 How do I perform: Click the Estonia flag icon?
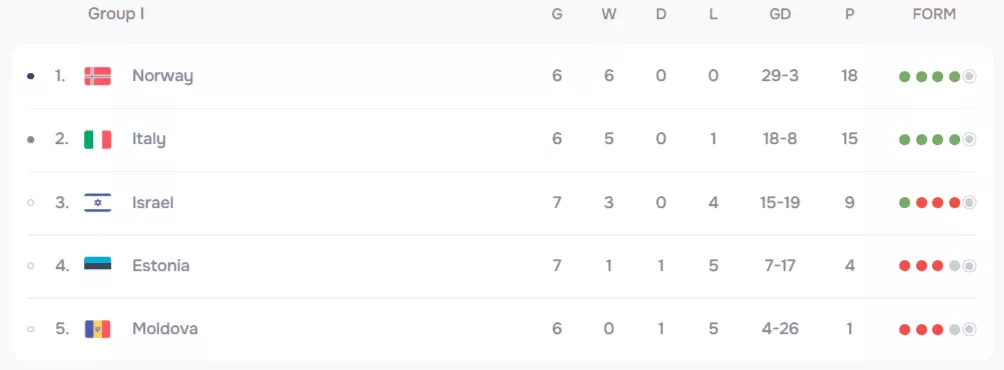(x=97, y=265)
